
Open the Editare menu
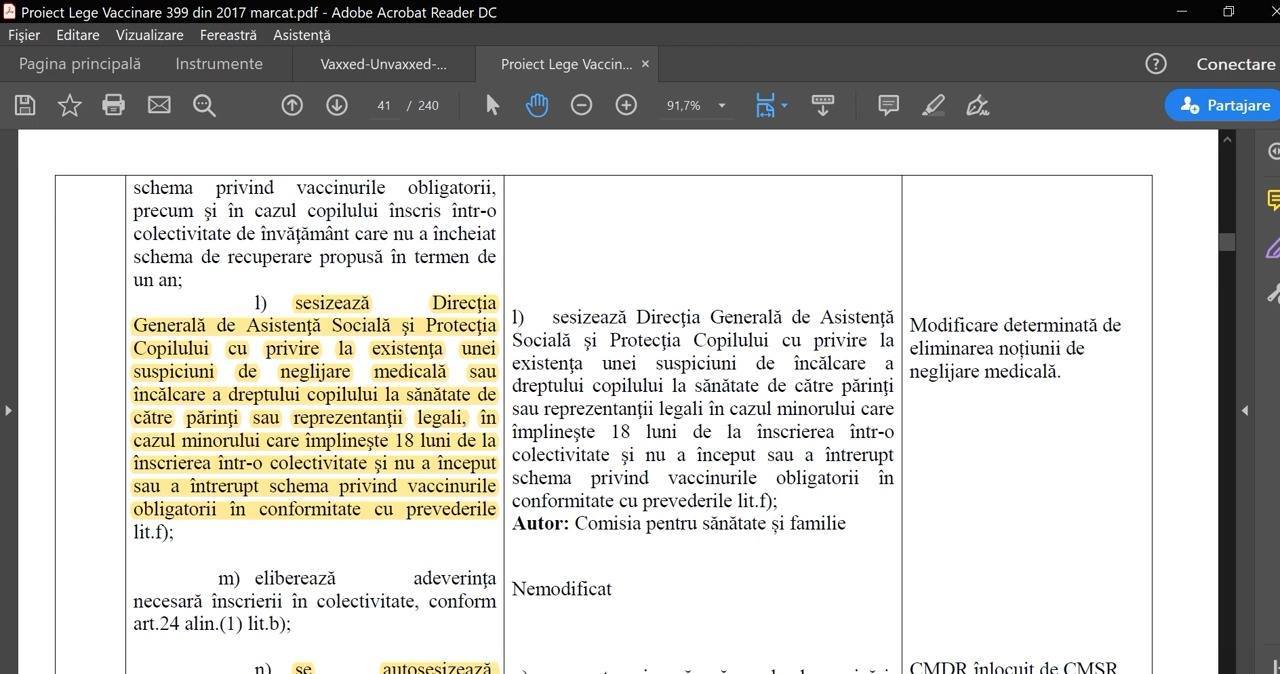click(x=78, y=35)
